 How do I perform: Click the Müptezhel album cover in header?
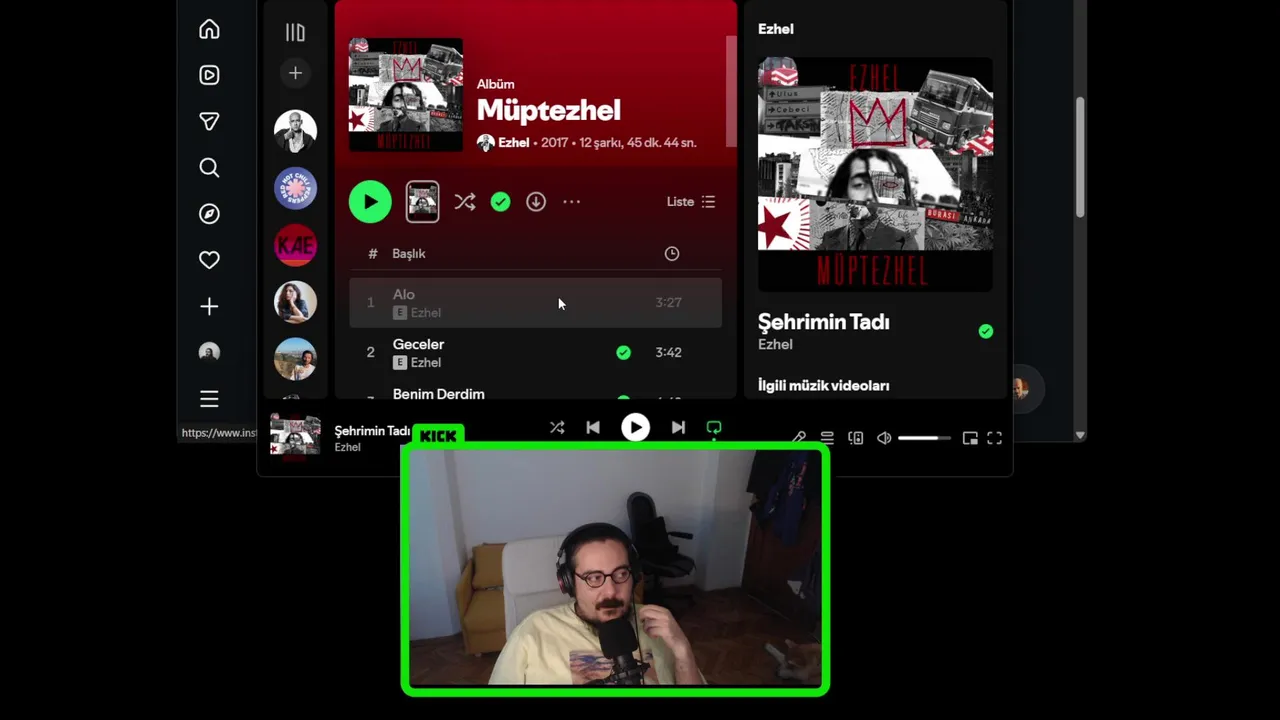(406, 95)
